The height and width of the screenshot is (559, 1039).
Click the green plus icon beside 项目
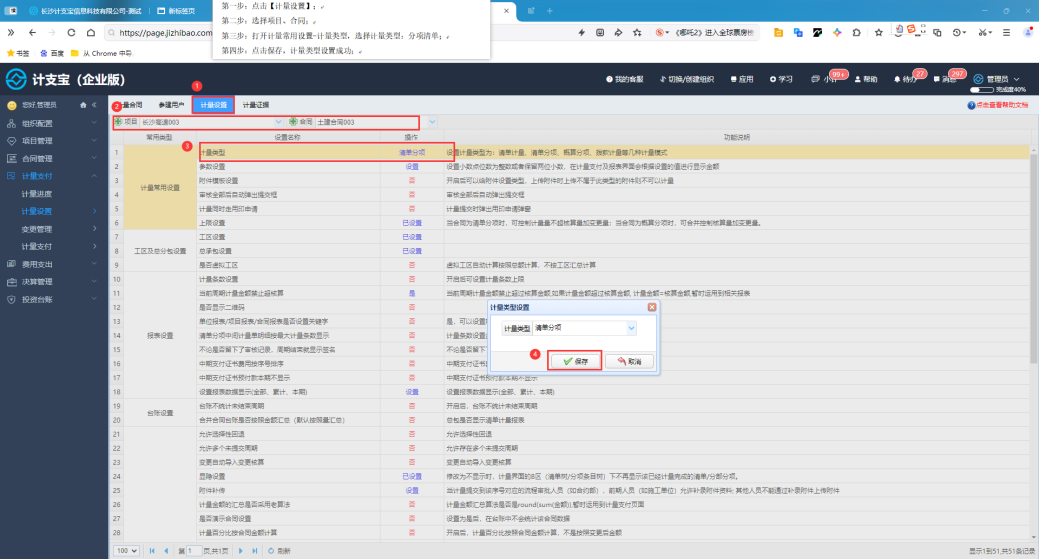click(119, 122)
